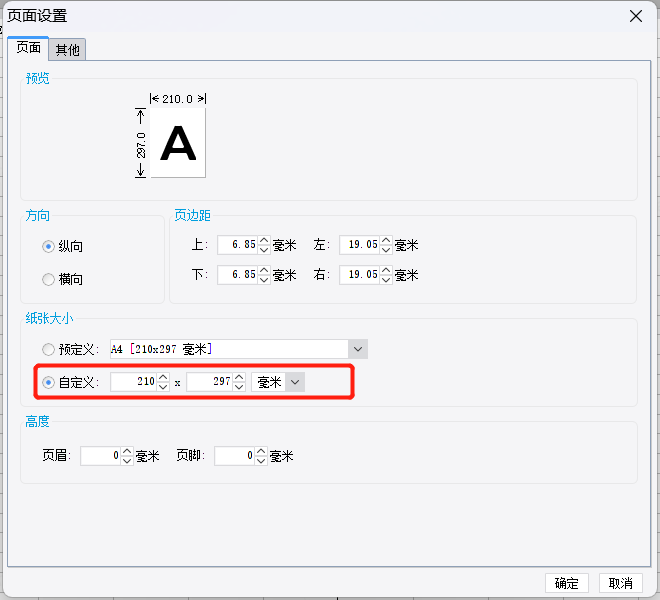This screenshot has height=600, width=660.
Task: Decrease 页脚 footer height with down arrow
Action: click(261, 461)
